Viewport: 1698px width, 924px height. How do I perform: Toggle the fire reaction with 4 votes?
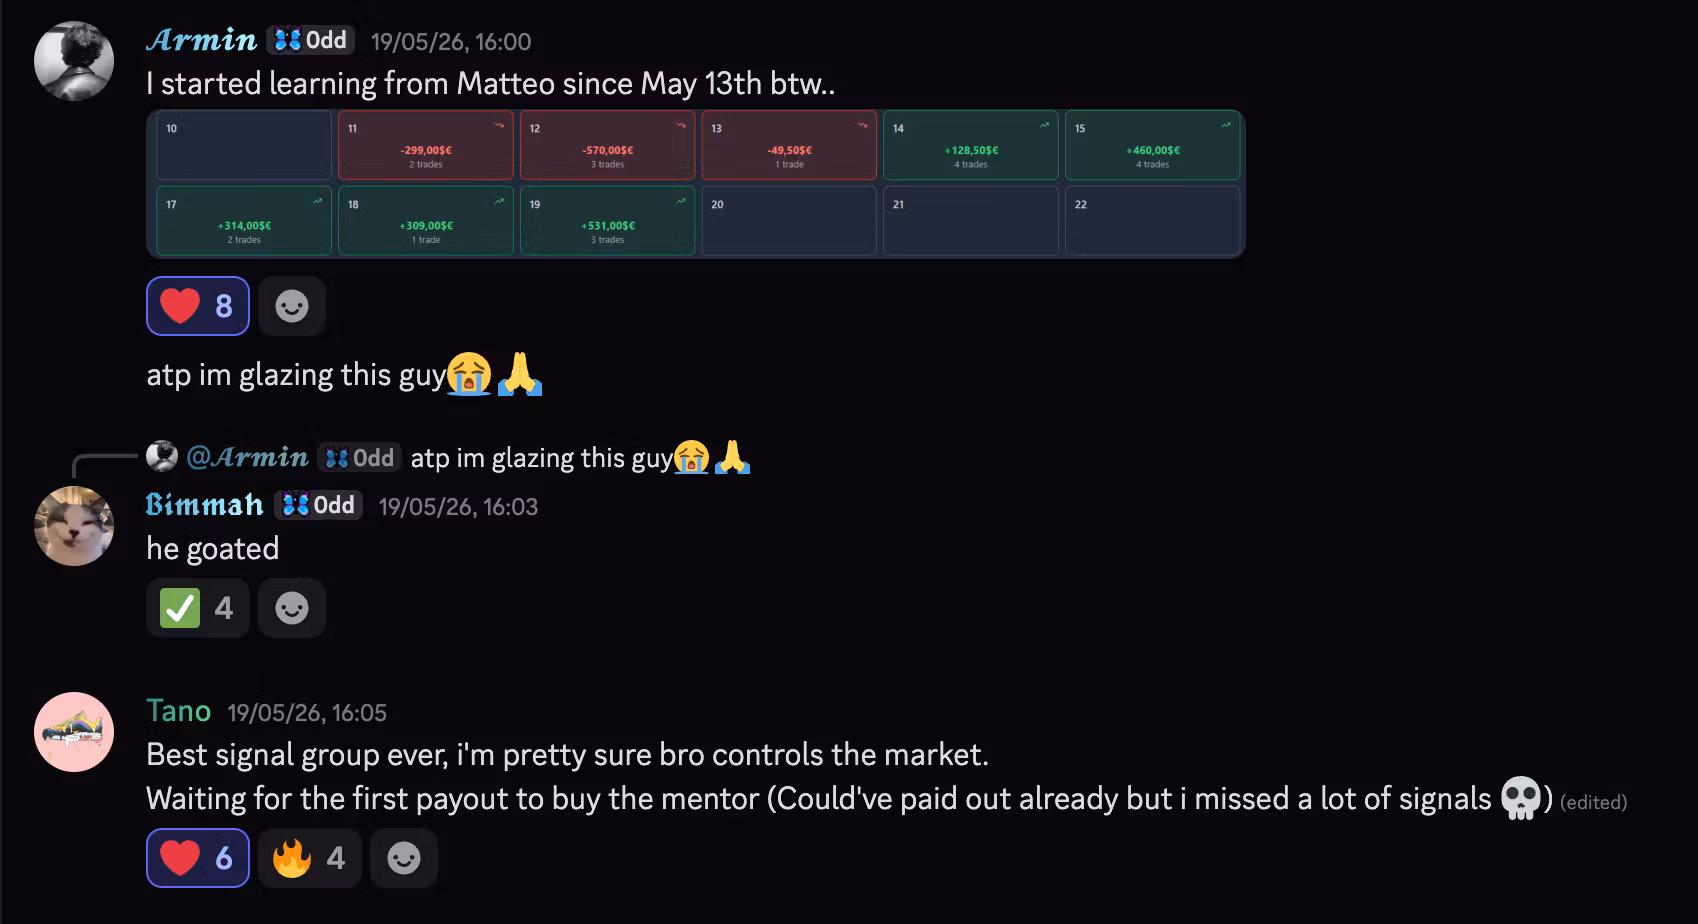pos(310,858)
